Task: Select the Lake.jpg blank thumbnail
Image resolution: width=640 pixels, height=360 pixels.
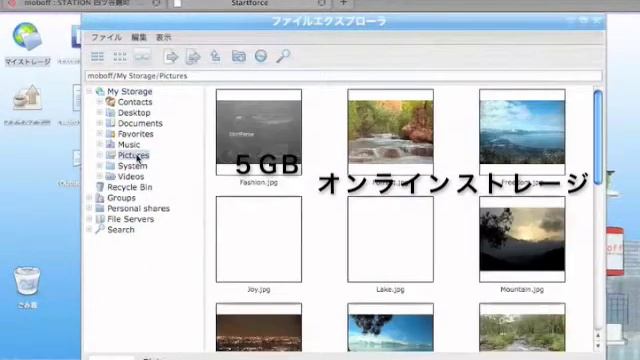Action: tap(391, 239)
